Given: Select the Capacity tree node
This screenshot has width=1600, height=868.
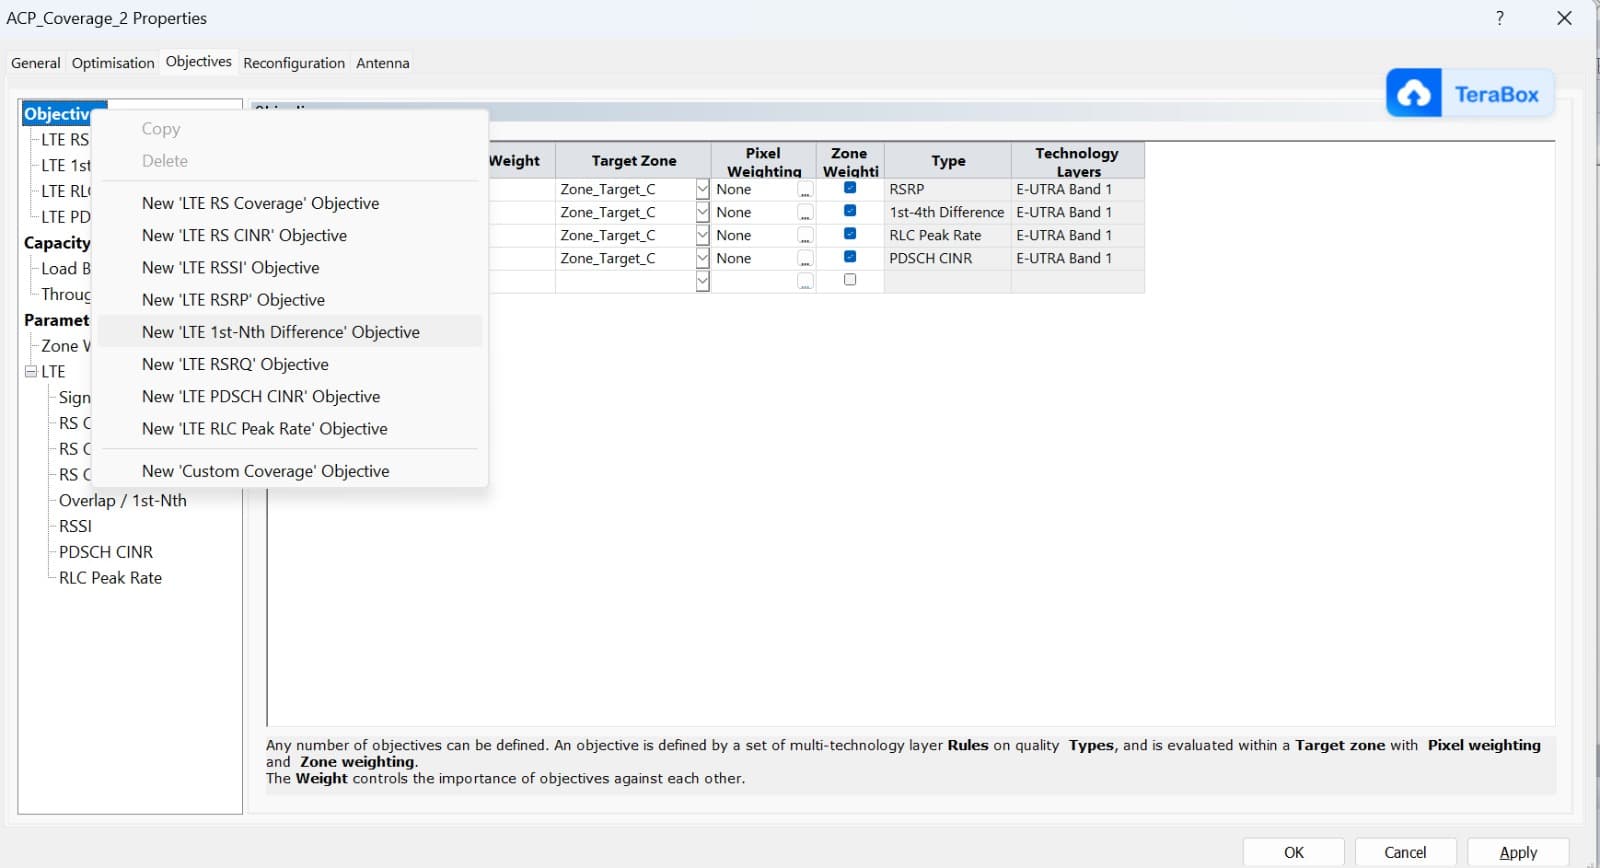Looking at the screenshot, I should [57, 243].
